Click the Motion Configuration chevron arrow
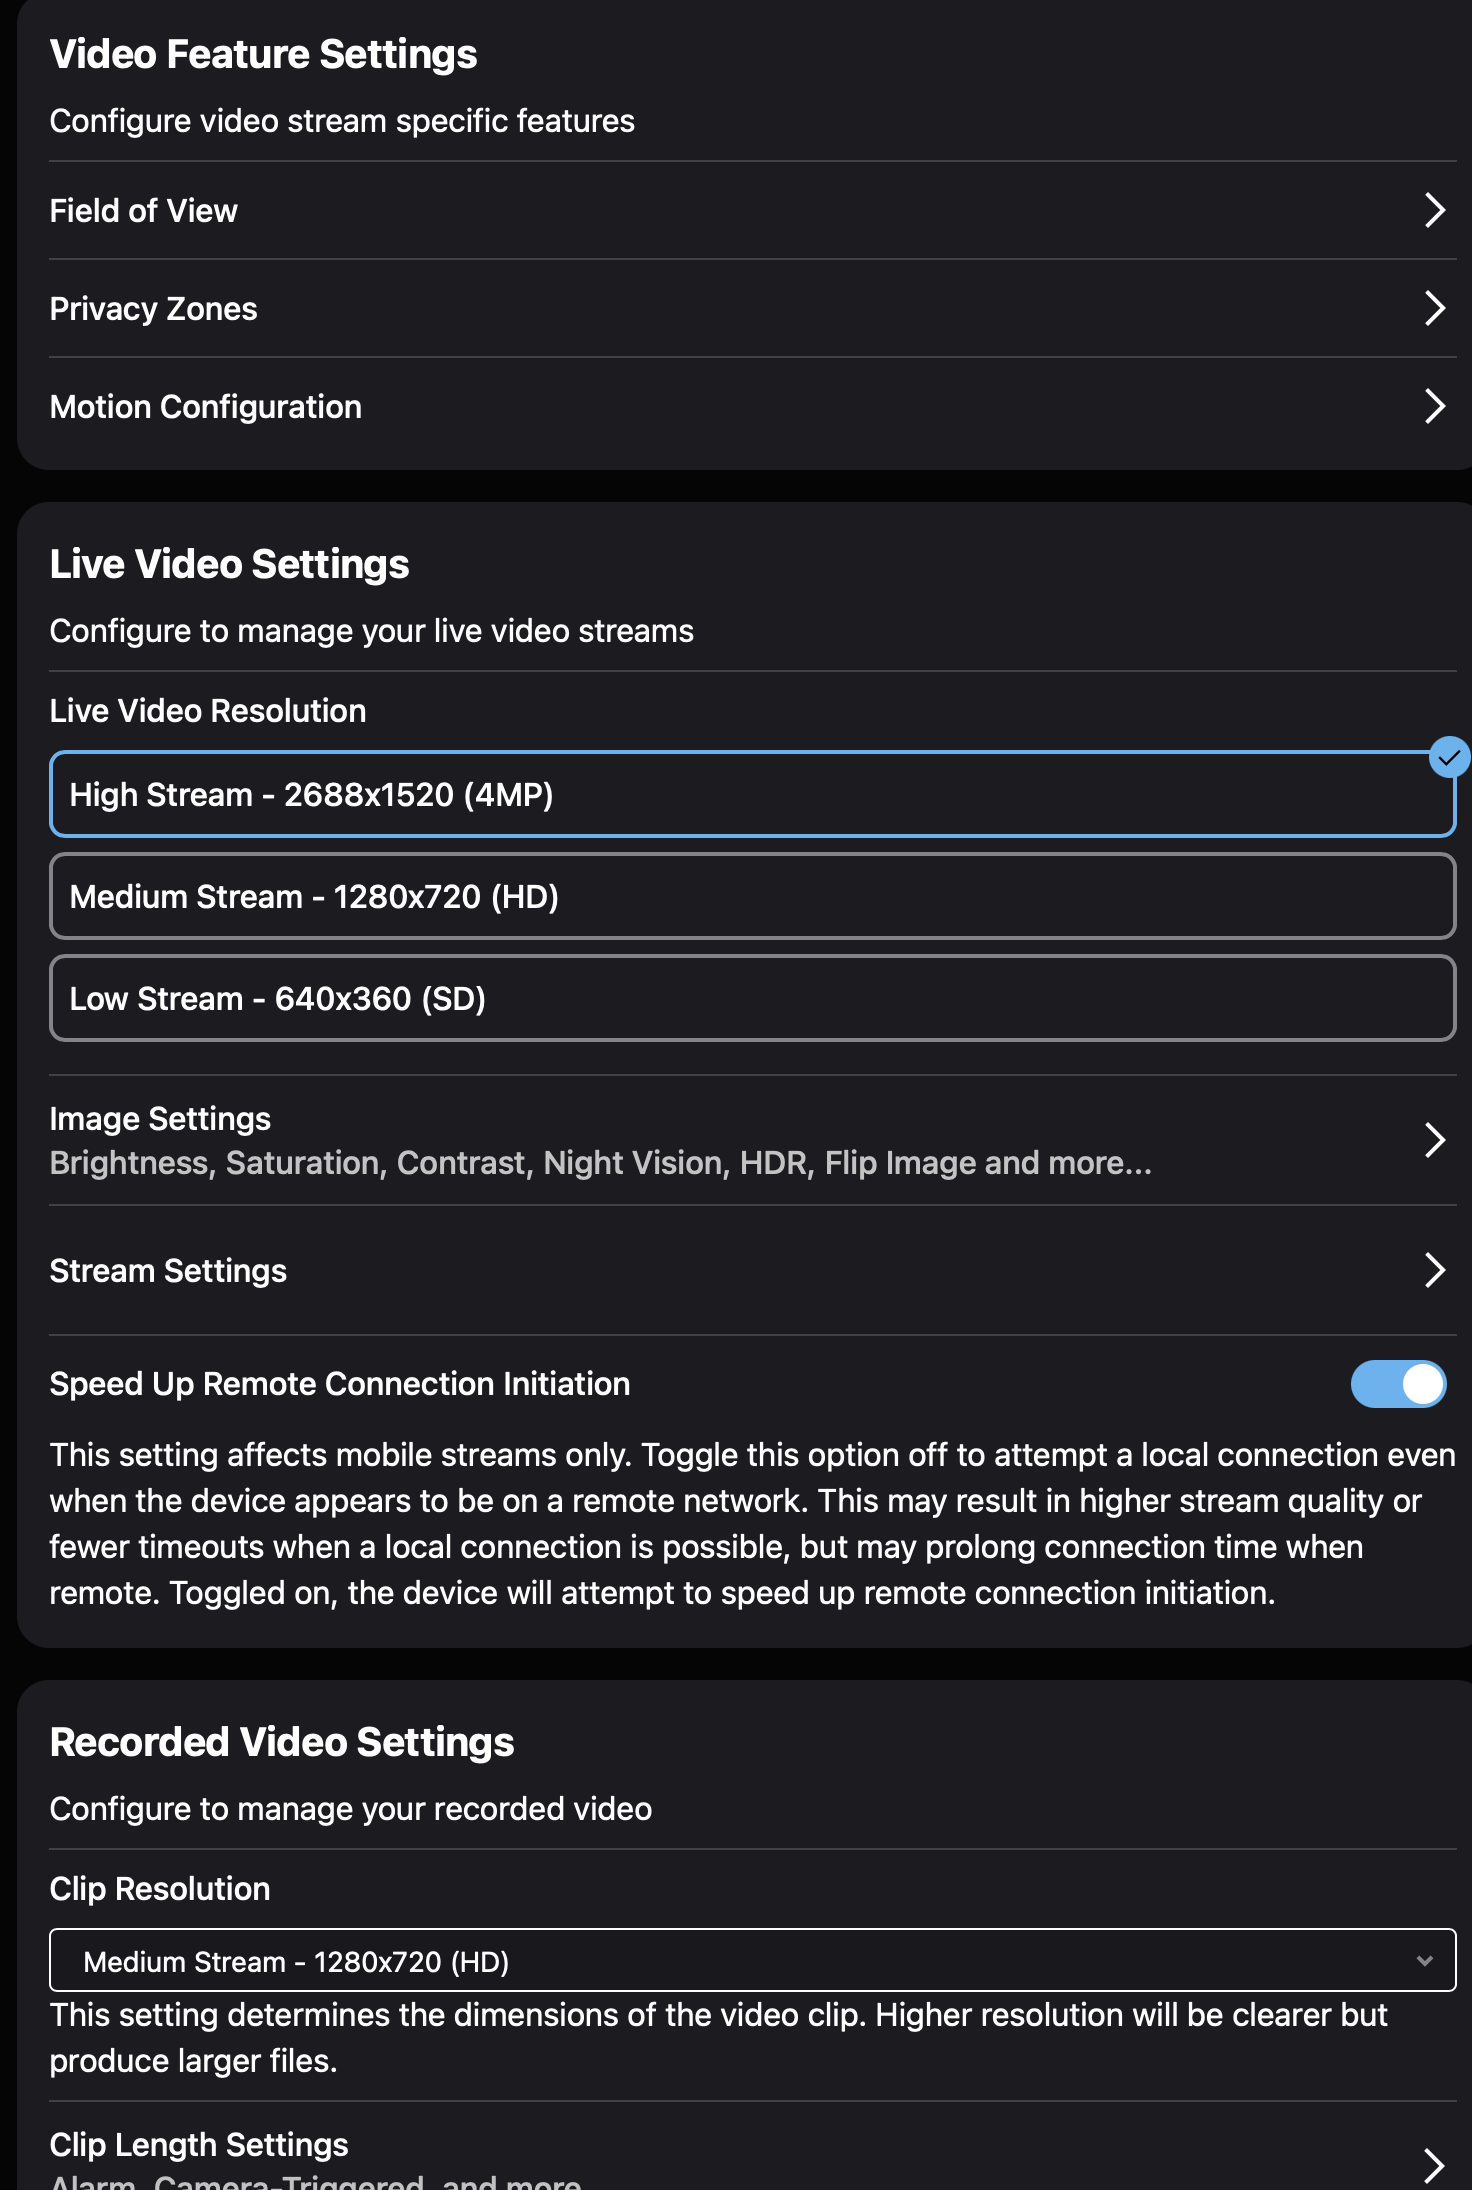 pyautogui.click(x=1434, y=407)
